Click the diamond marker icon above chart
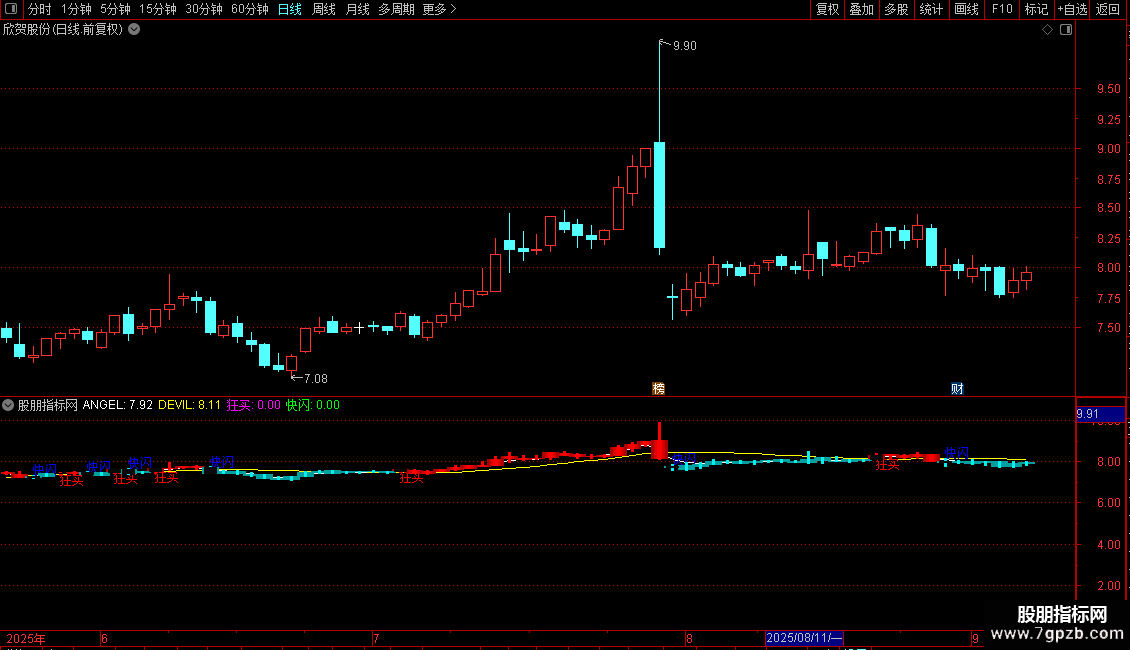Viewport: 1130px width, 650px height. click(x=1048, y=30)
